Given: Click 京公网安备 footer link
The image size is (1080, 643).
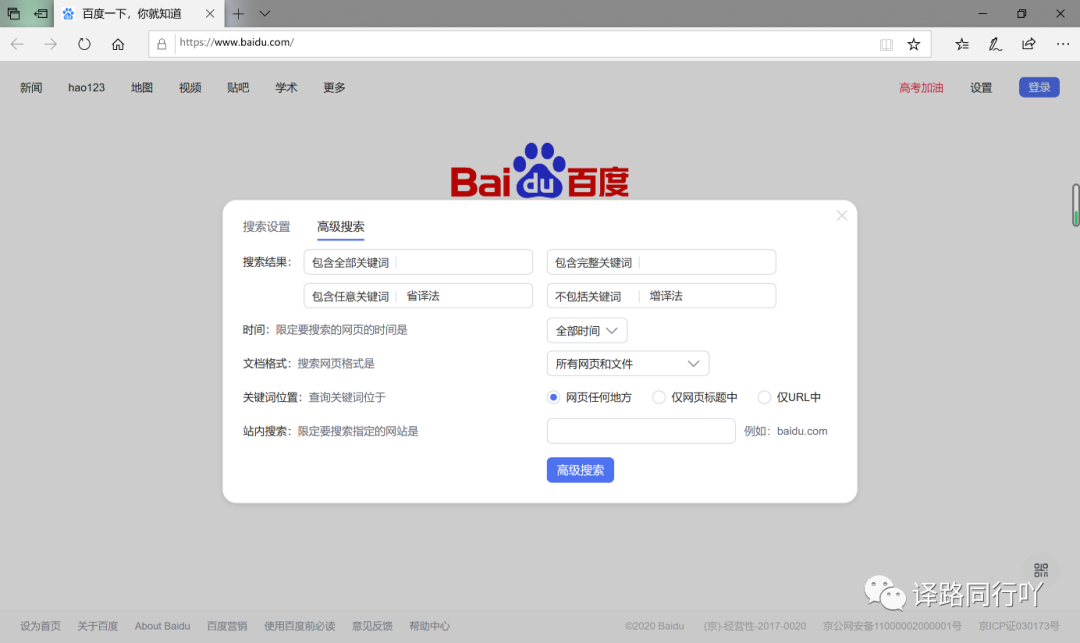Looking at the screenshot, I should tap(892, 626).
